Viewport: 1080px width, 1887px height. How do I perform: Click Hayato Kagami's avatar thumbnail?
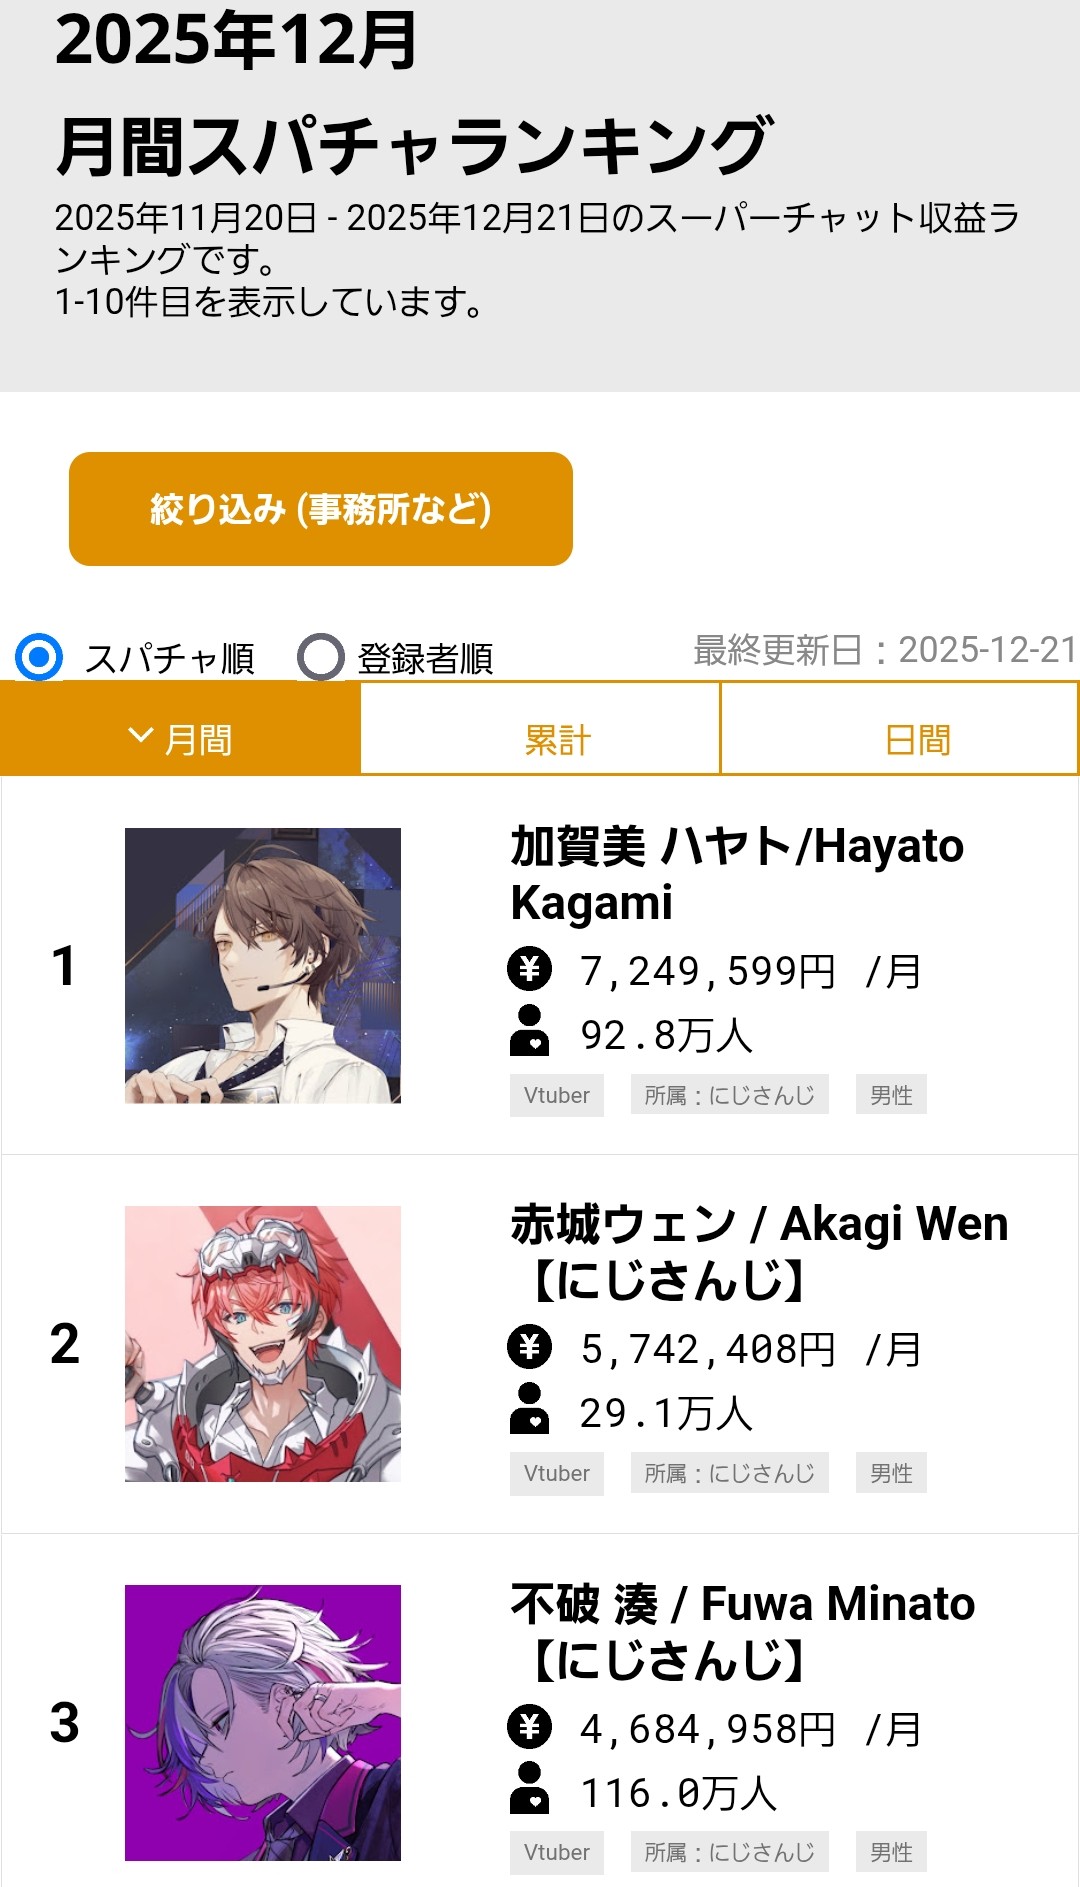(x=263, y=965)
